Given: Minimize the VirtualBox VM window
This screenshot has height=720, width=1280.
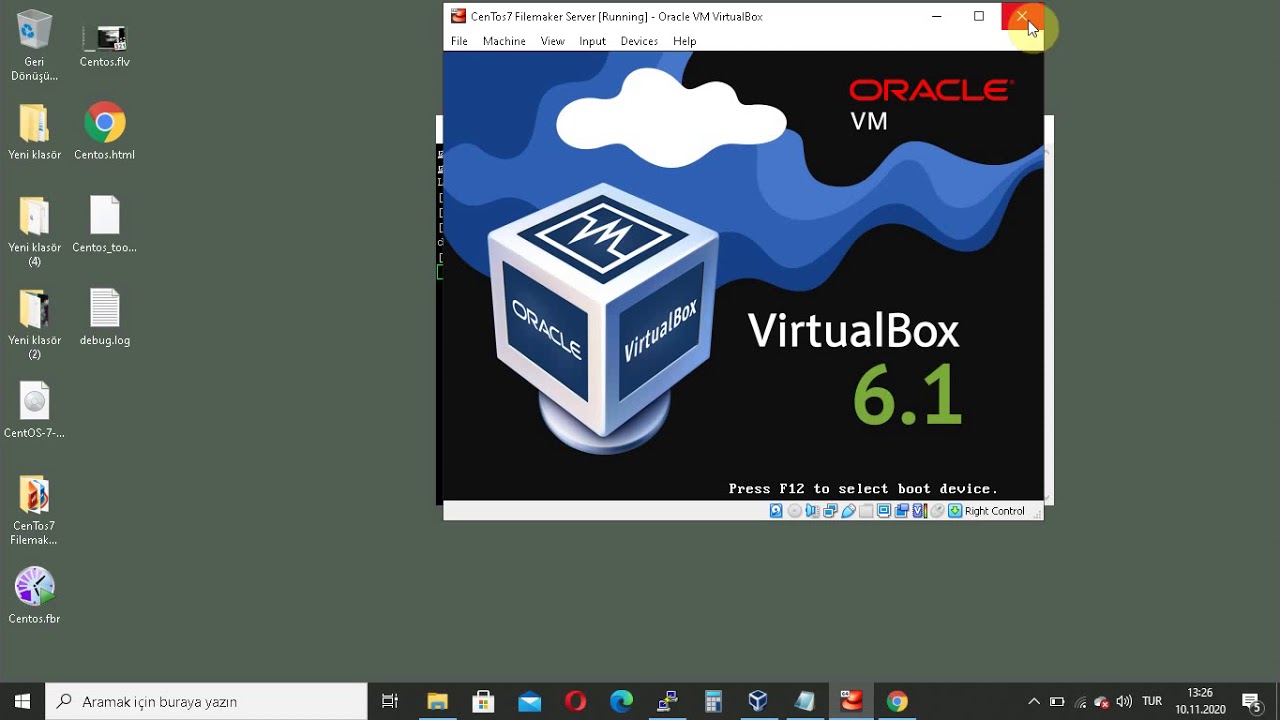Looking at the screenshot, I should [936, 16].
